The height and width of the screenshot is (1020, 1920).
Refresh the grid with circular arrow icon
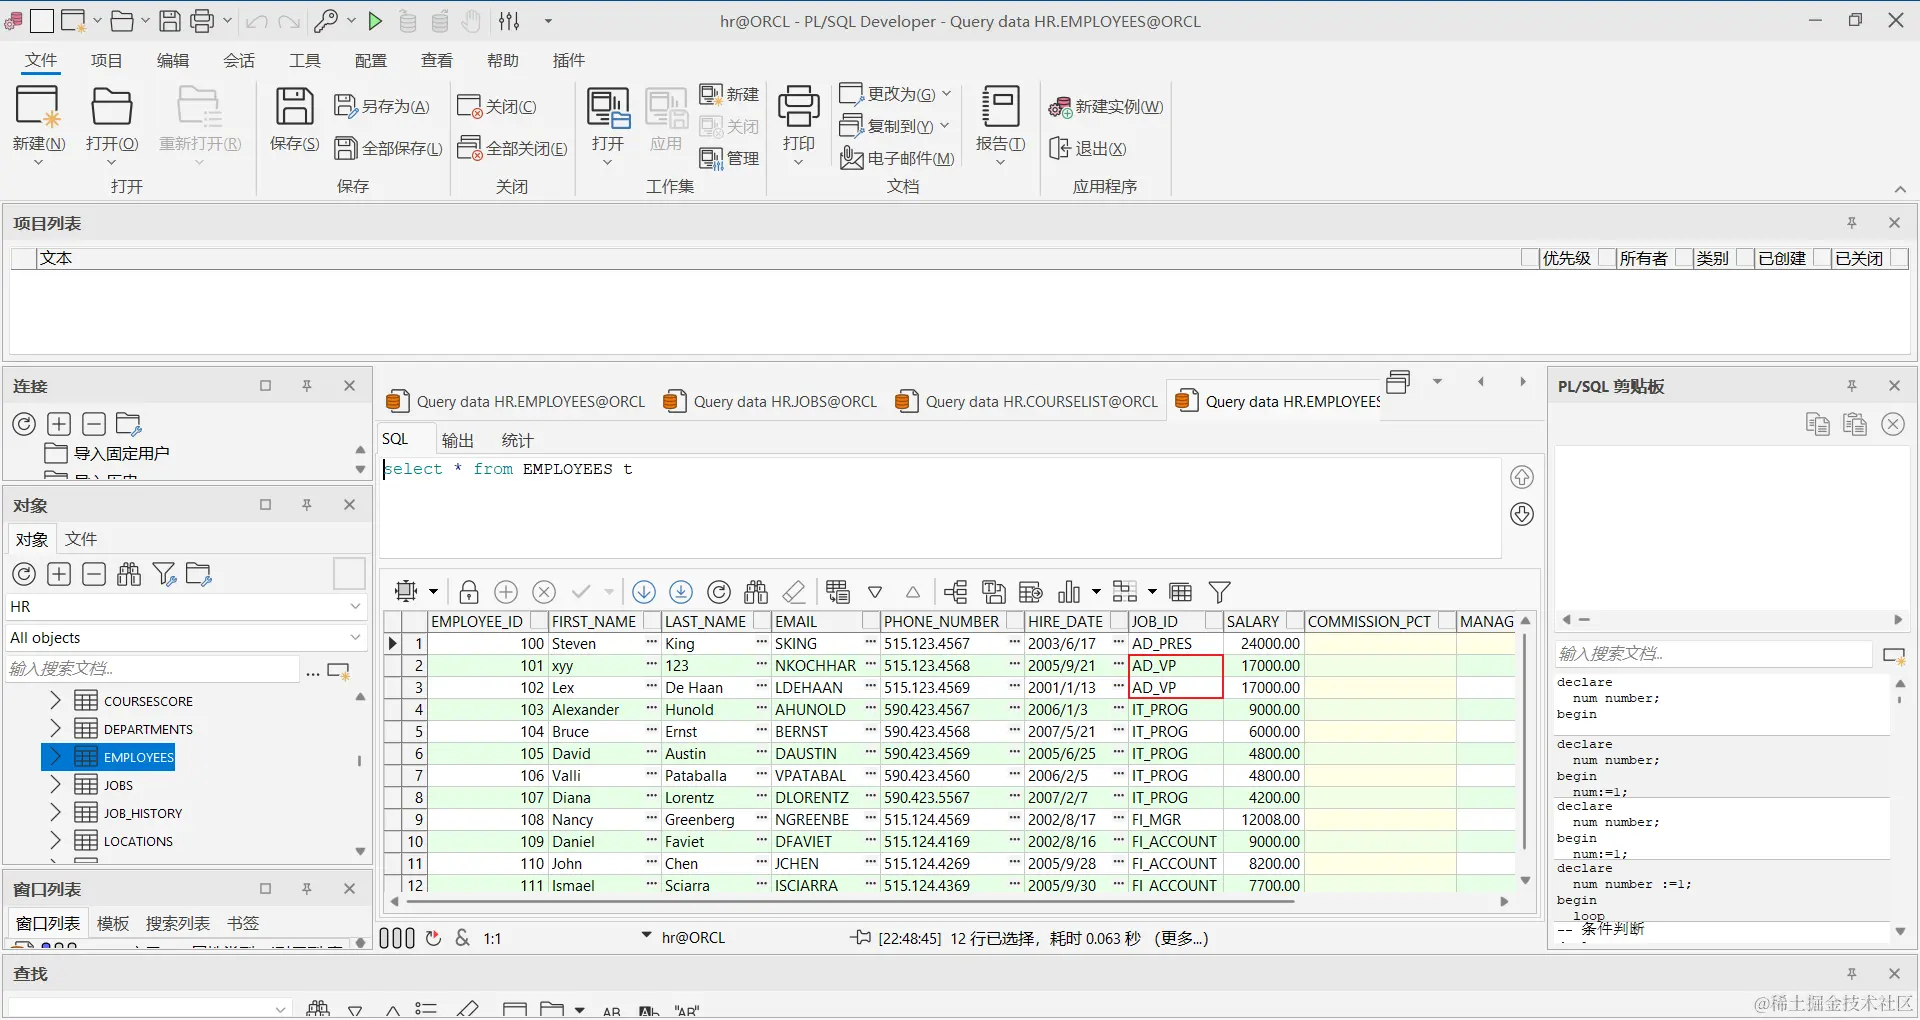(719, 592)
